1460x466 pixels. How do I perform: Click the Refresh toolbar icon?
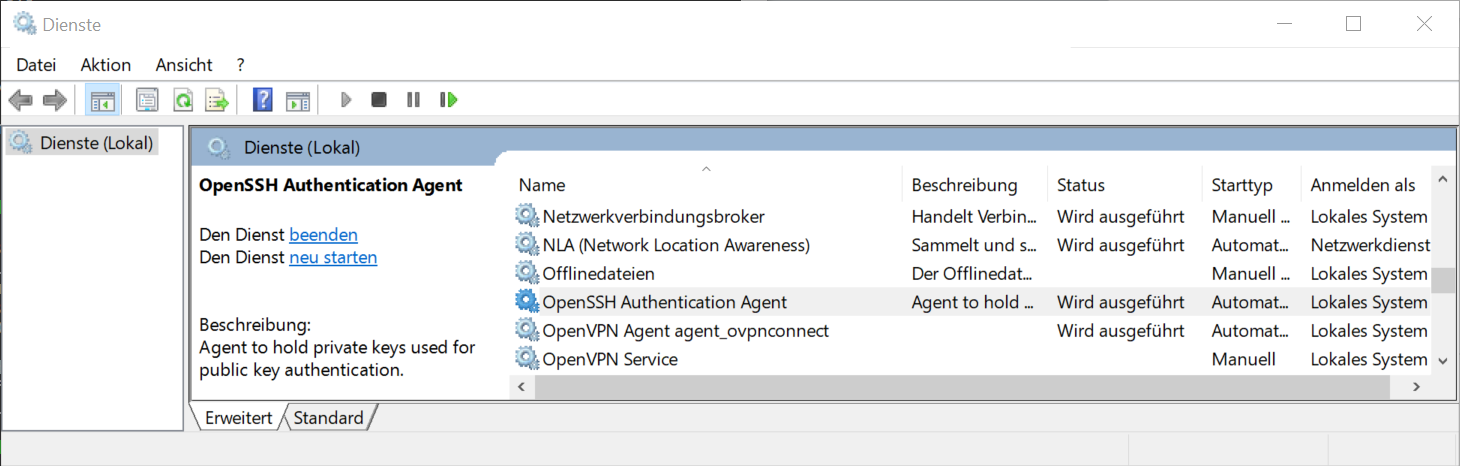coord(182,100)
